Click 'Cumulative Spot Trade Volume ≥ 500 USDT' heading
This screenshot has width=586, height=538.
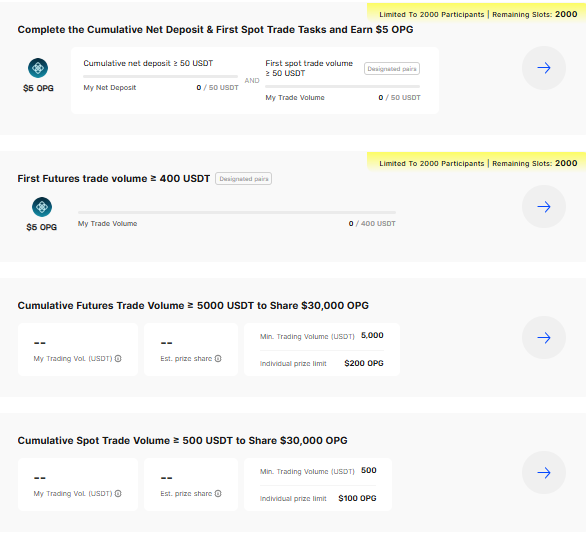click(182, 440)
